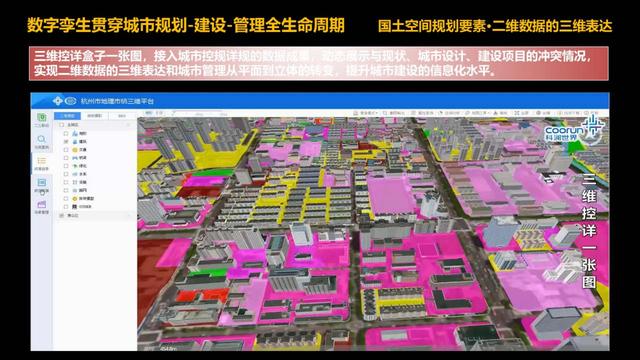Open the purple folder sidebar icon

42,204
